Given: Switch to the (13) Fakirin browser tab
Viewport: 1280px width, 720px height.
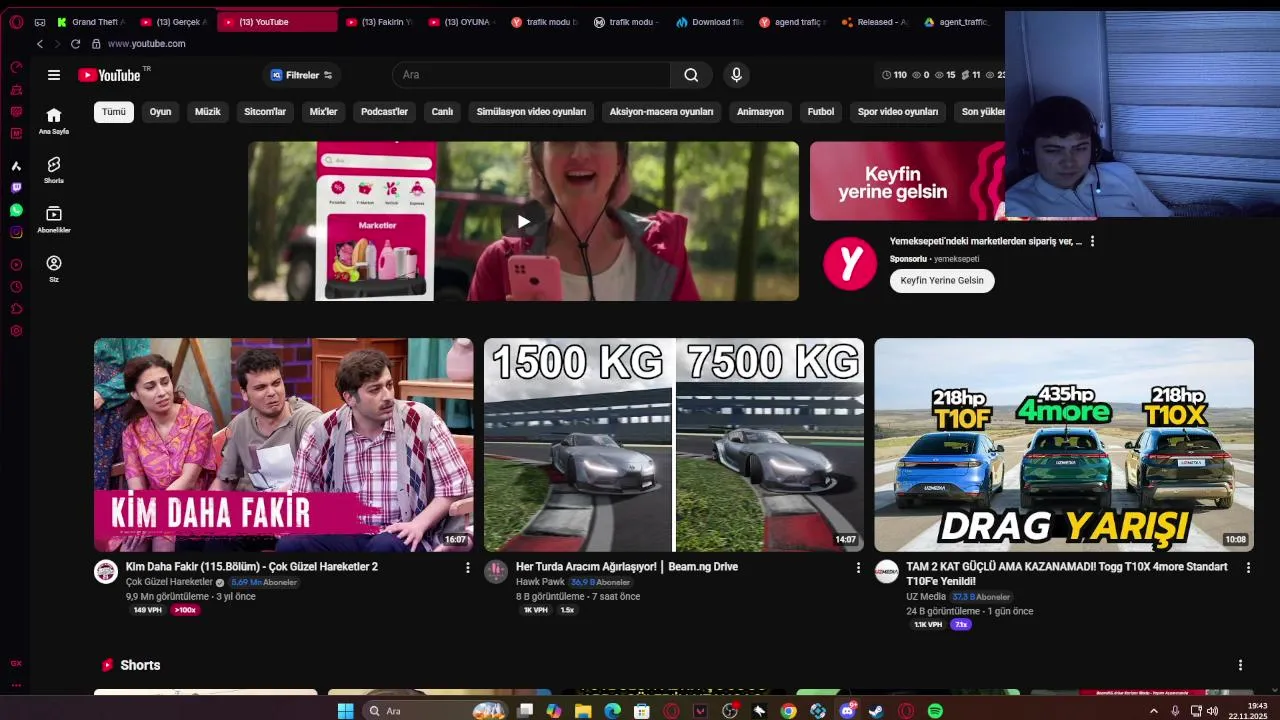Looking at the screenshot, I should point(379,22).
